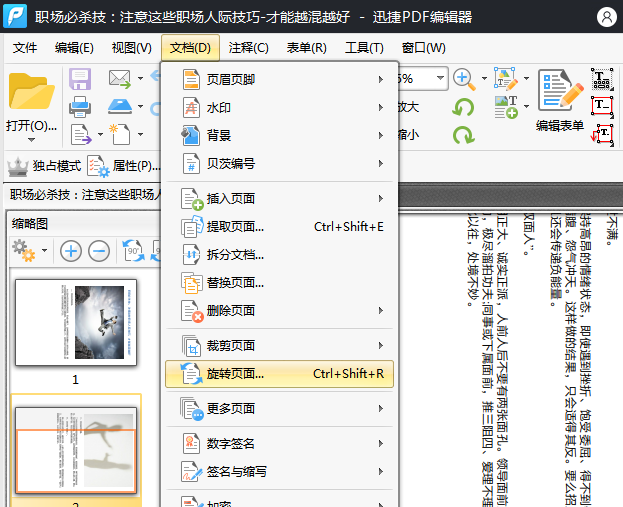Click the email send icon

tap(120, 79)
